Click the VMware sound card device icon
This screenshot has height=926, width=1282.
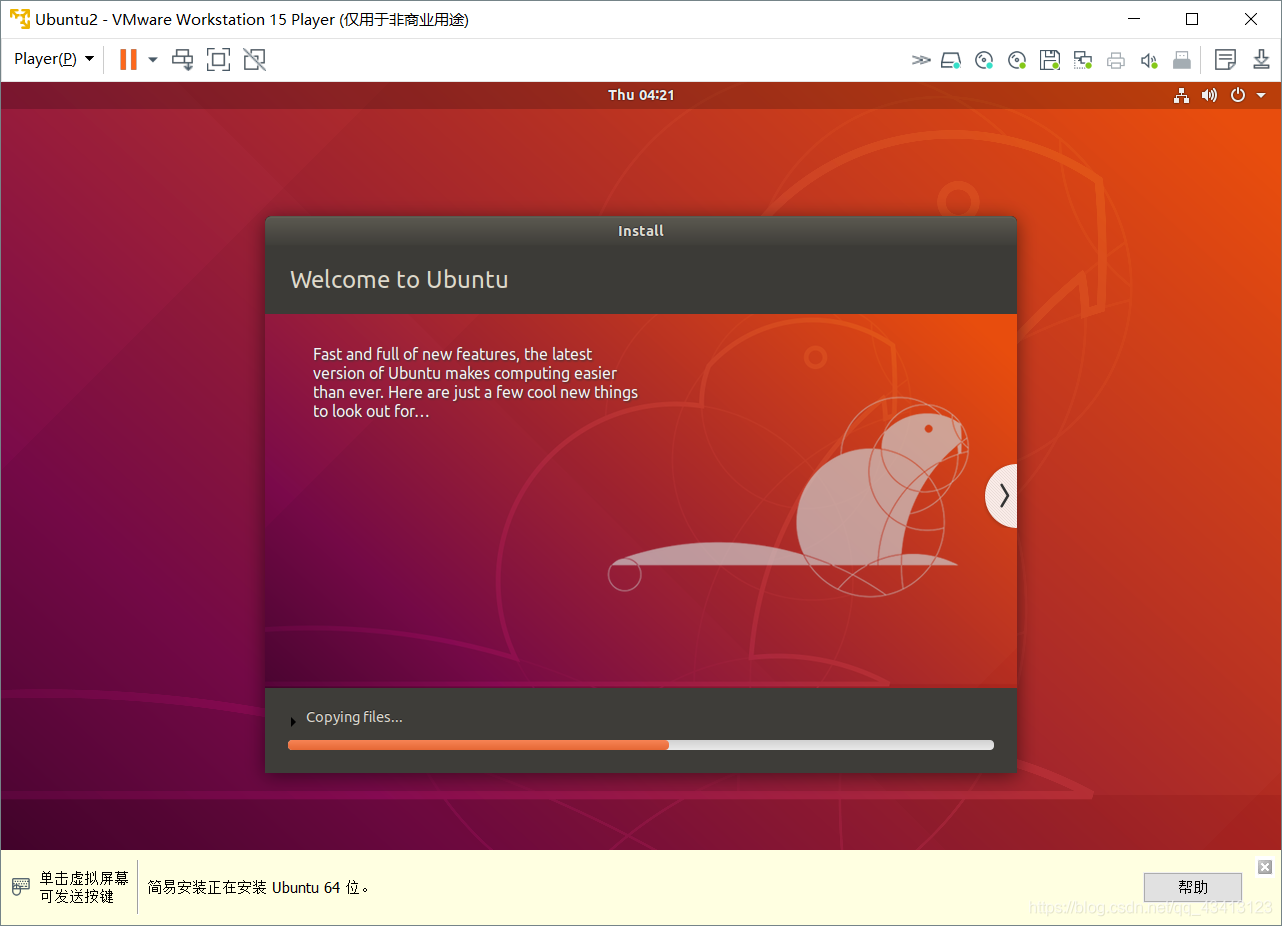[x=1149, y=60]
